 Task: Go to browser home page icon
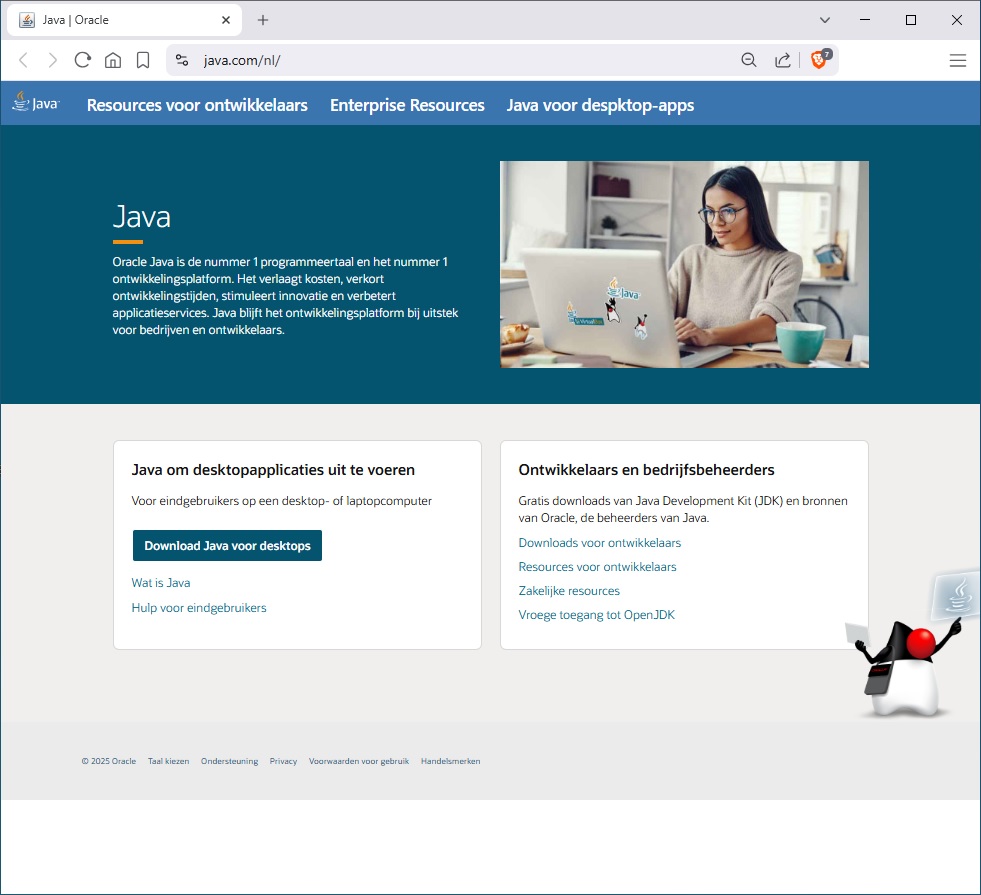[x=113, y=60]
